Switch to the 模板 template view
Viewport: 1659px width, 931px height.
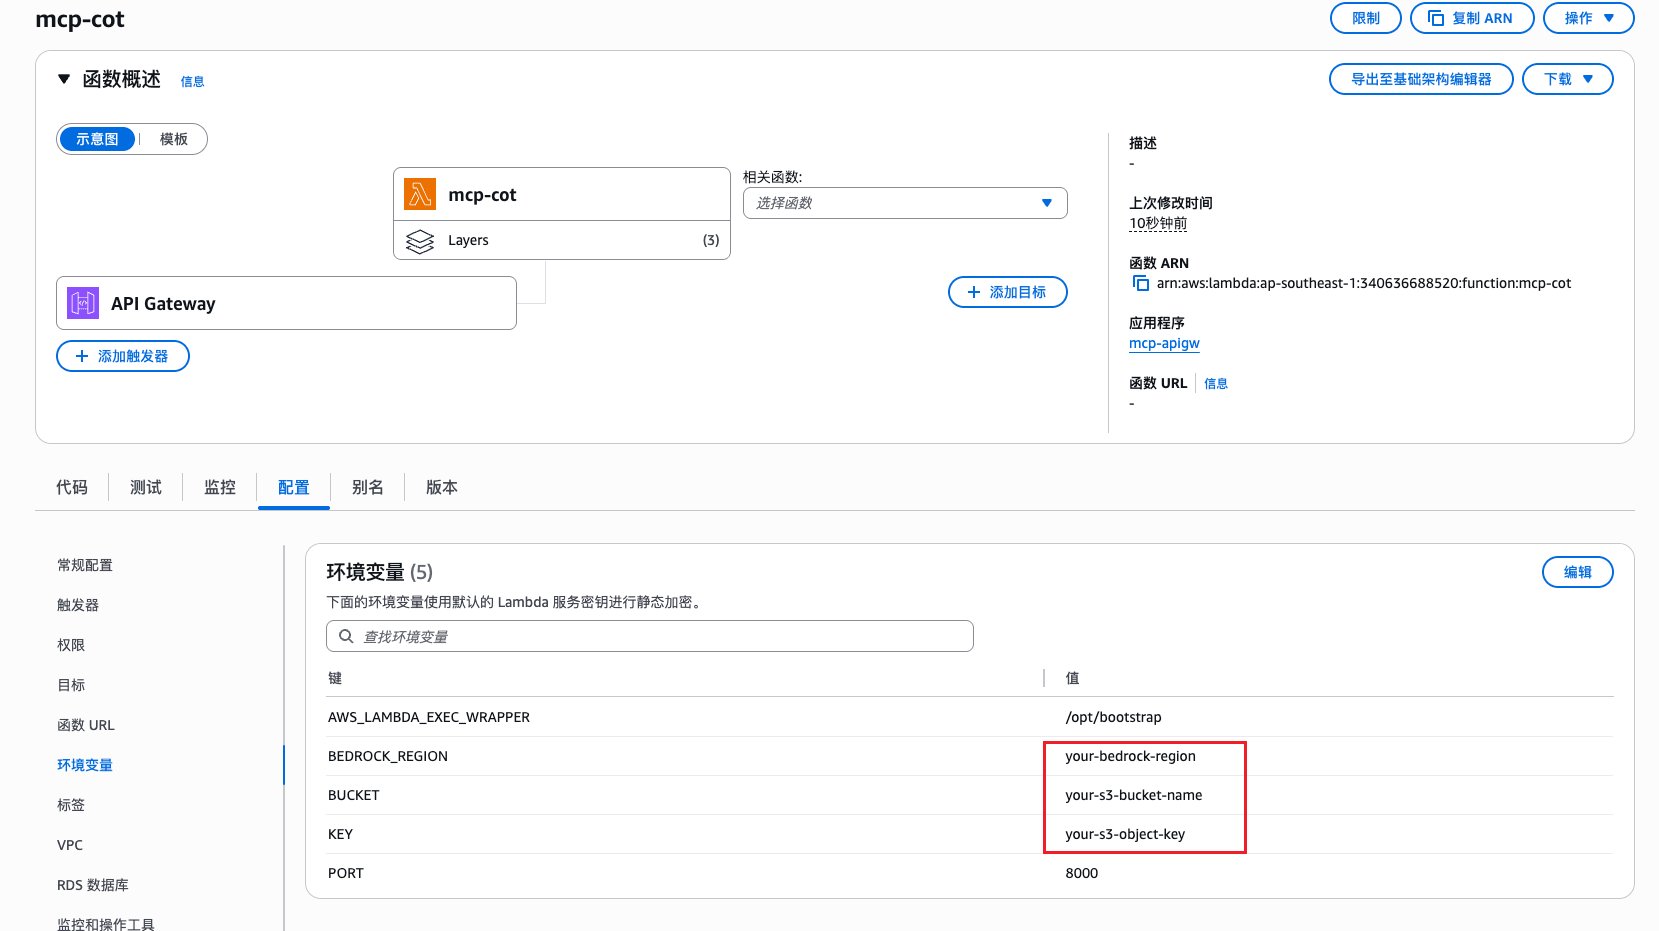(x=174, y=139)
